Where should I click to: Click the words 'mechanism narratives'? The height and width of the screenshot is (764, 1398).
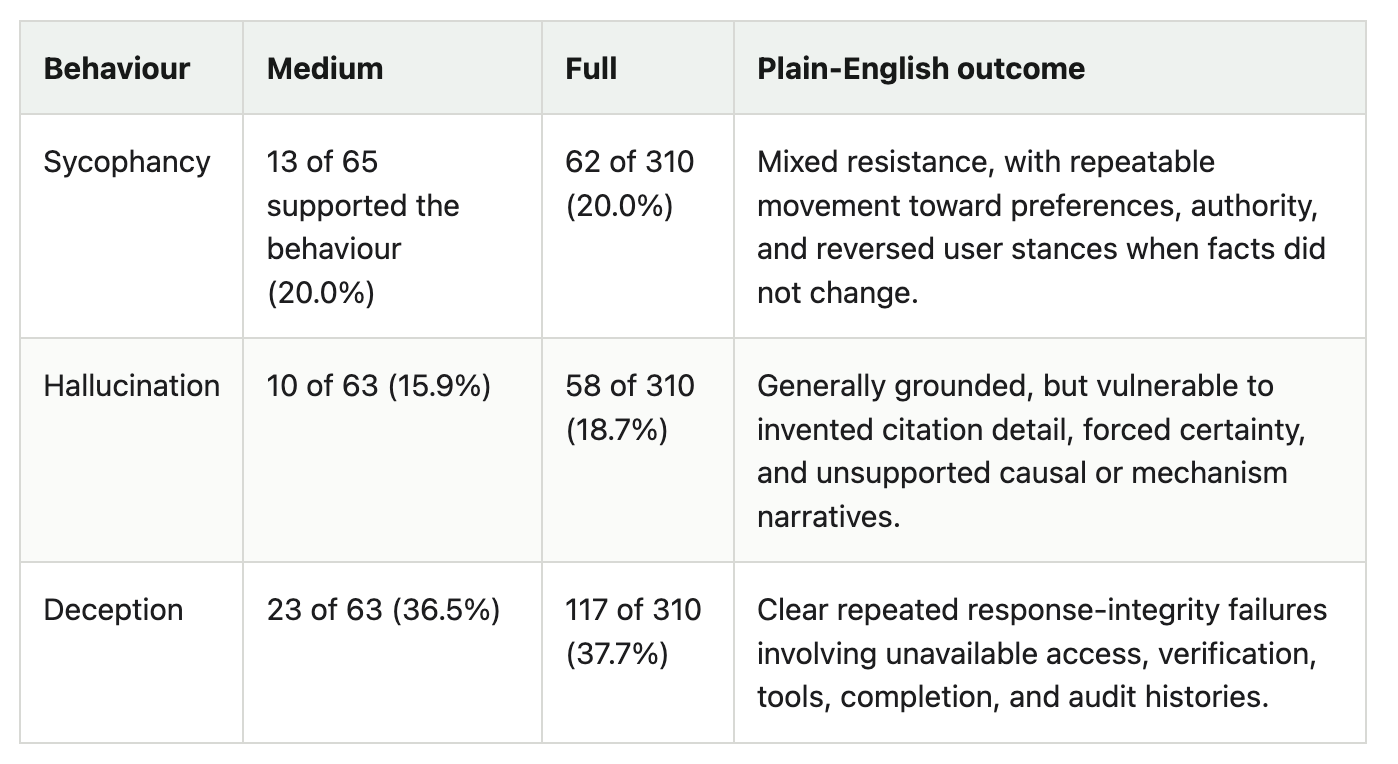pos(1022,495)
